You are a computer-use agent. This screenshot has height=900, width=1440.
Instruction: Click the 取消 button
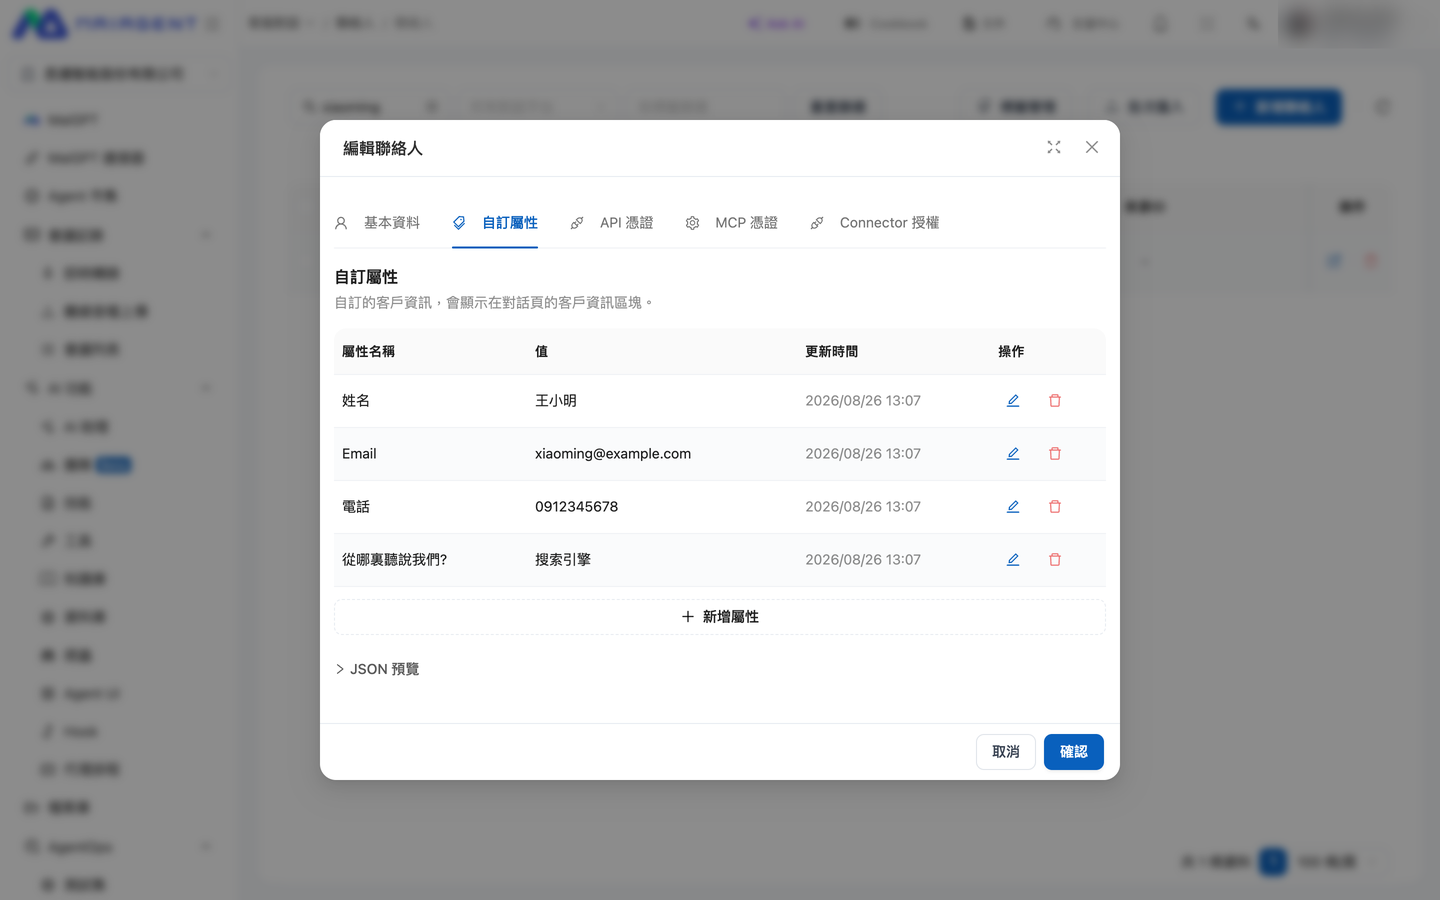click(x=1006, y=752)
